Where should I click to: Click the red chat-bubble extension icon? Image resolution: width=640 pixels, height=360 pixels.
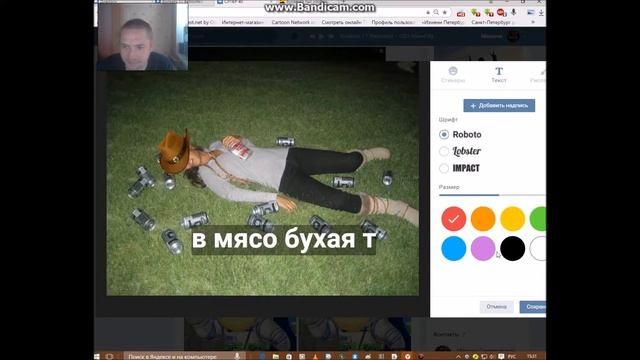click(501, 13)
